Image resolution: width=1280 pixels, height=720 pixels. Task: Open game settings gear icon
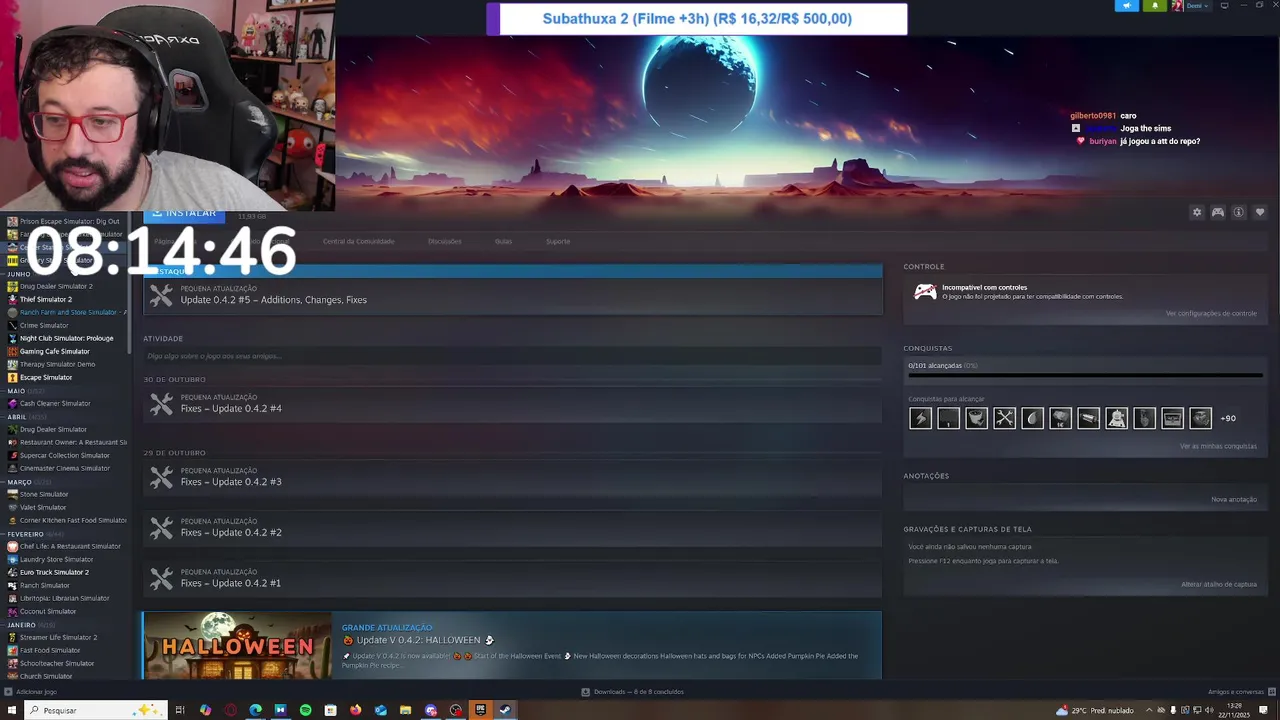click(1196, 212)
